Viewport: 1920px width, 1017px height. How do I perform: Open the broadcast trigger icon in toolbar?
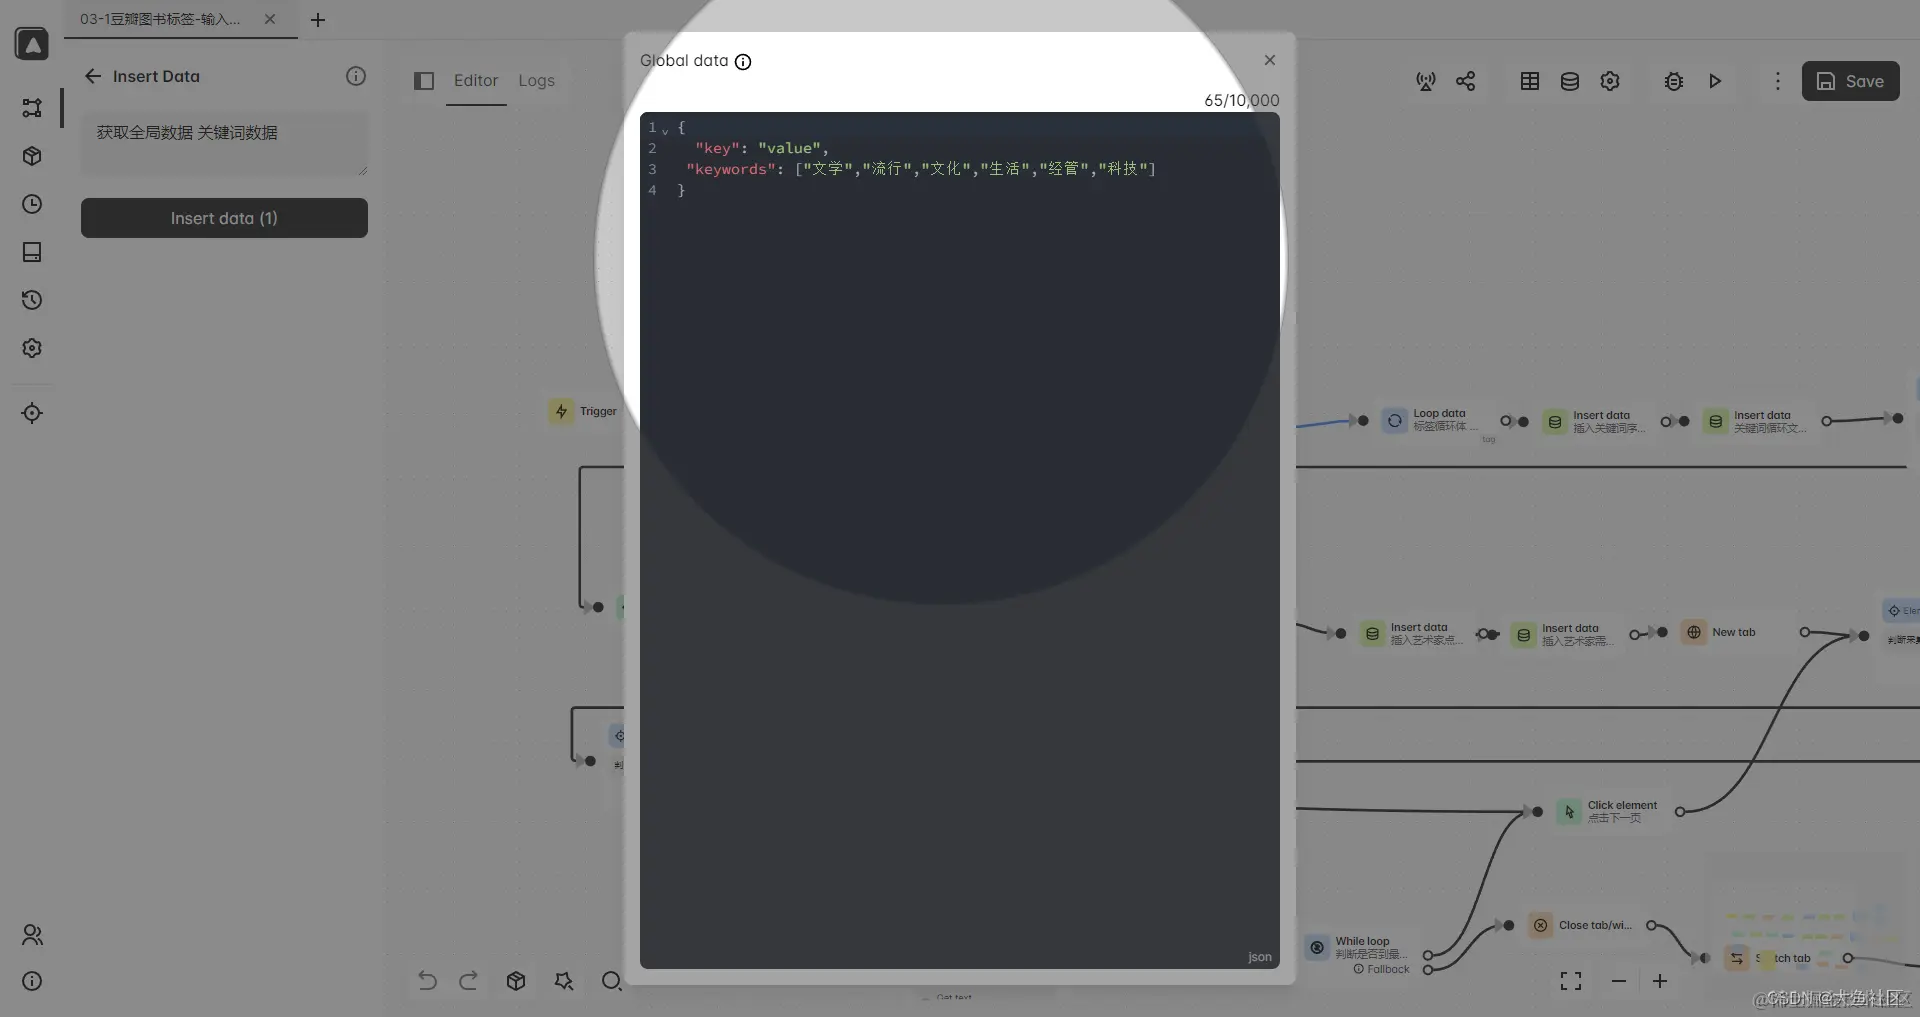[x=1426, y=81]
